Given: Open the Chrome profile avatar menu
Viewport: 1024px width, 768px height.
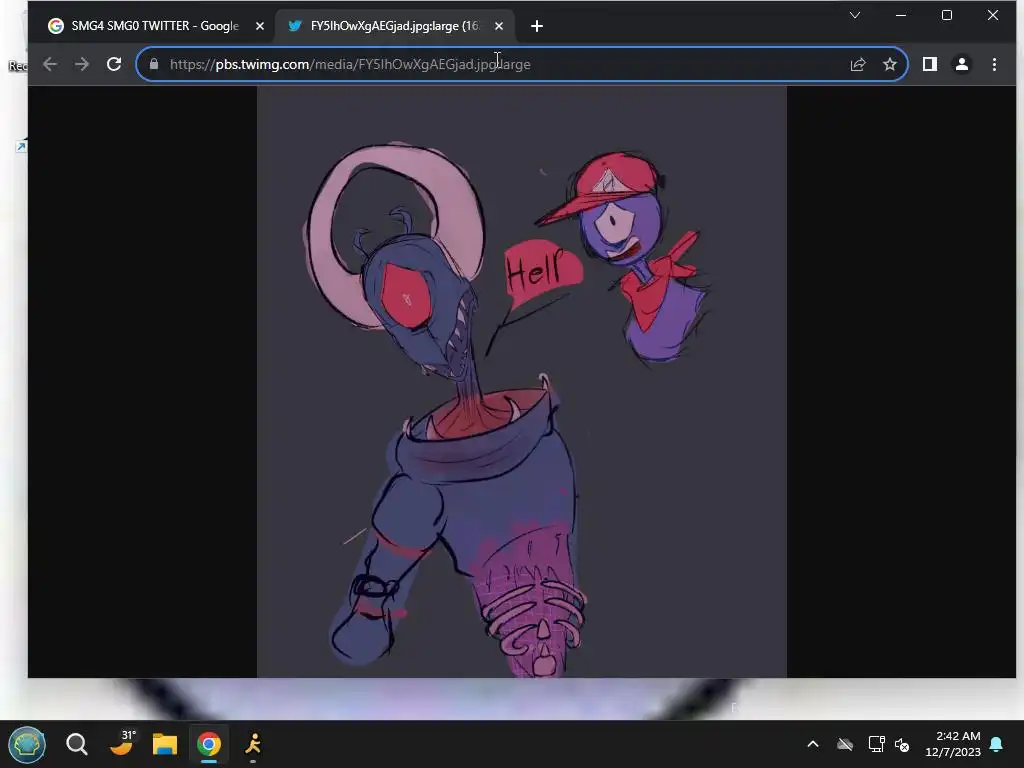Looking at the screenshot, I should click(x=961, y=64).
